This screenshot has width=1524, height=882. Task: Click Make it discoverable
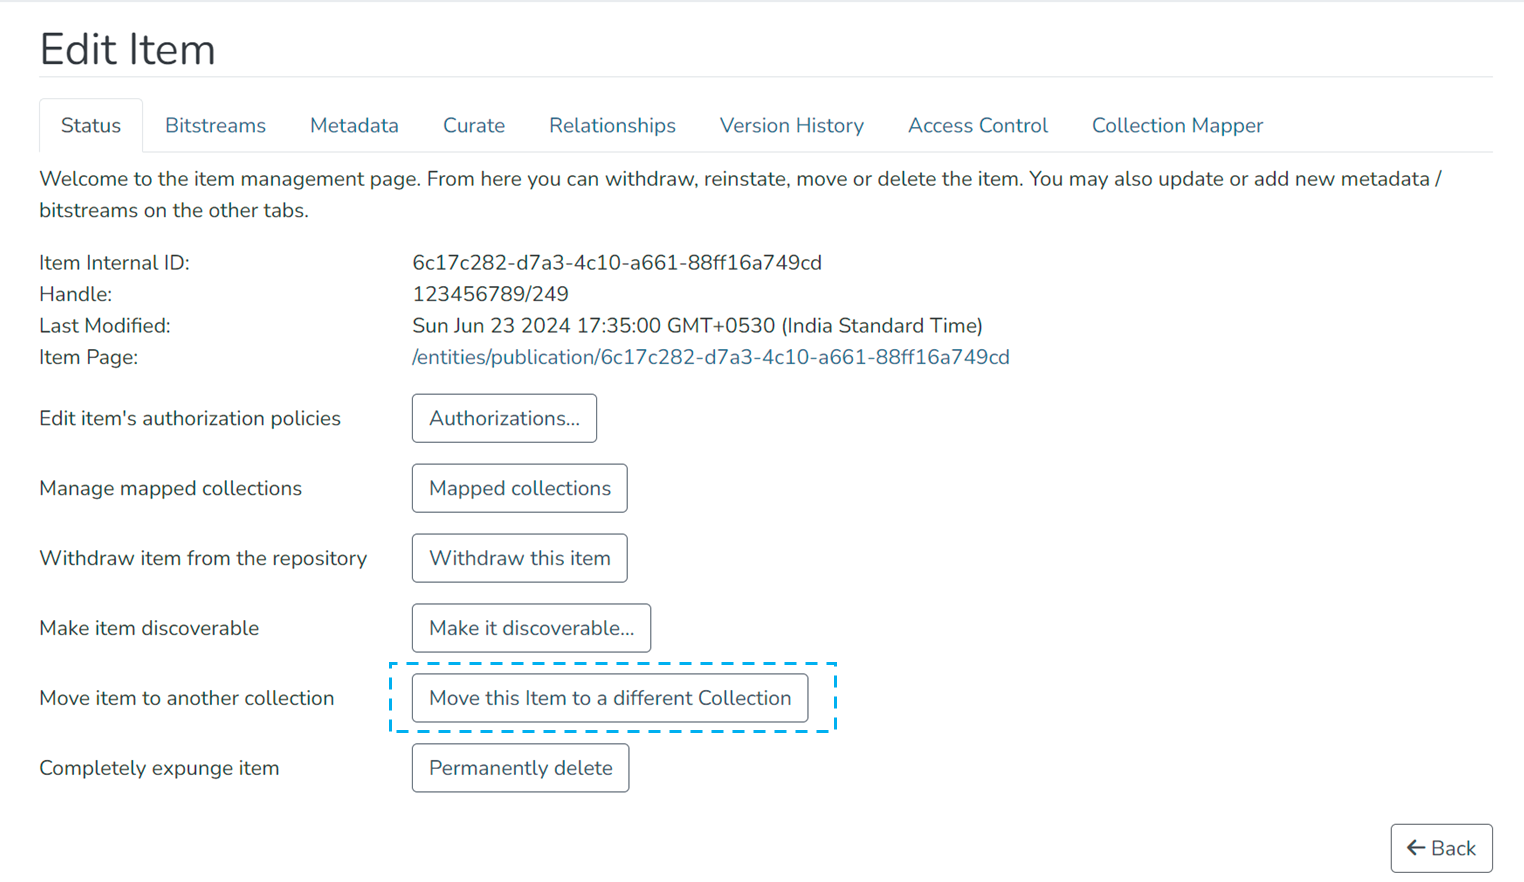pos(531,628)
